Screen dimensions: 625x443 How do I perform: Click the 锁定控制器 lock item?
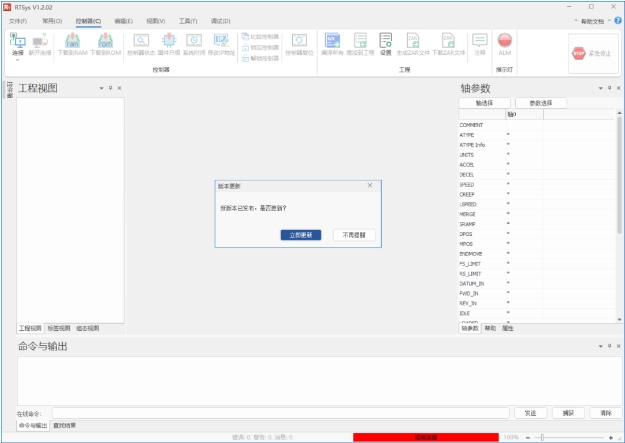(260, 47)
